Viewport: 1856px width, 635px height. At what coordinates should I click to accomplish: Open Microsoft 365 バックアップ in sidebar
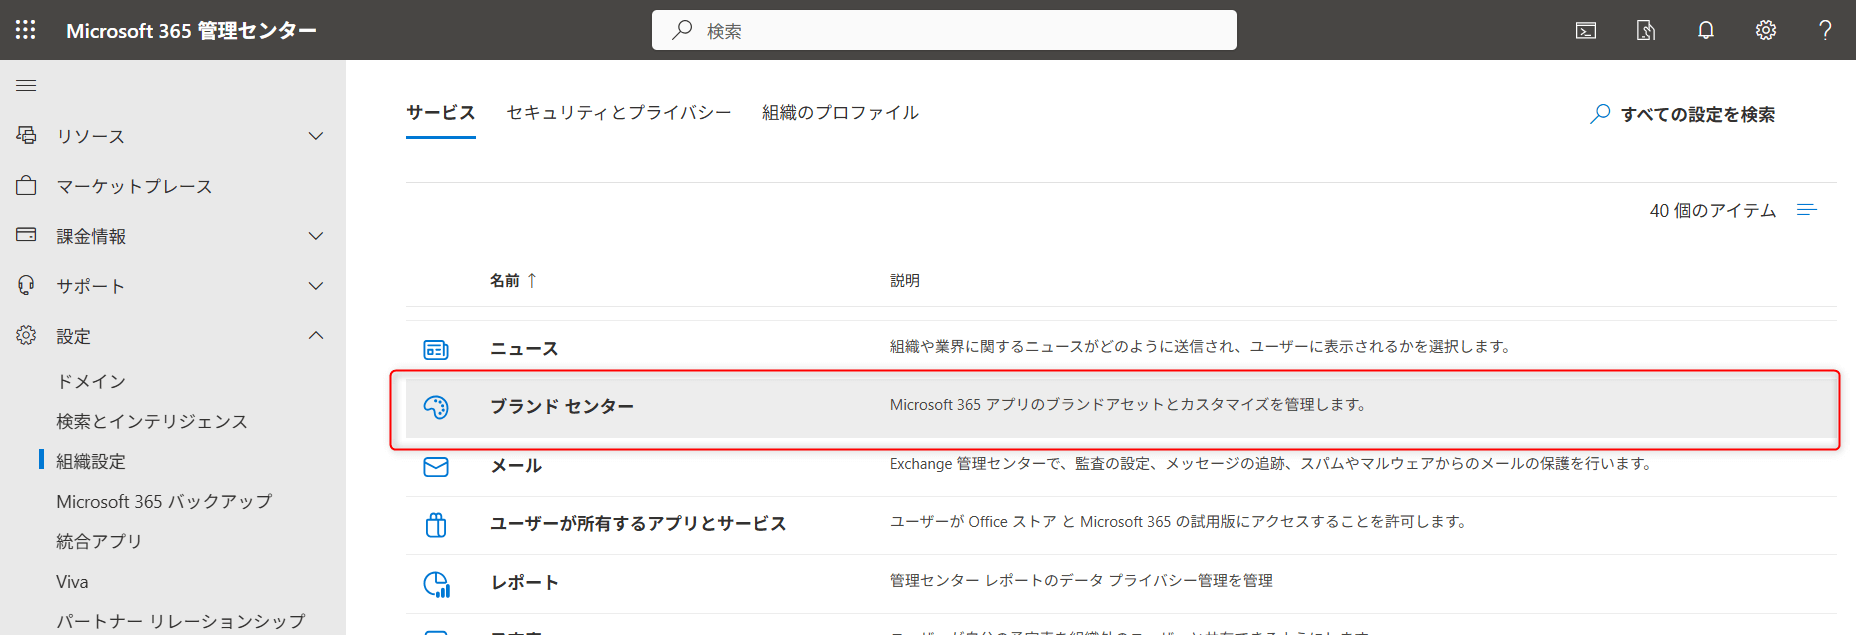coord(164,501)
